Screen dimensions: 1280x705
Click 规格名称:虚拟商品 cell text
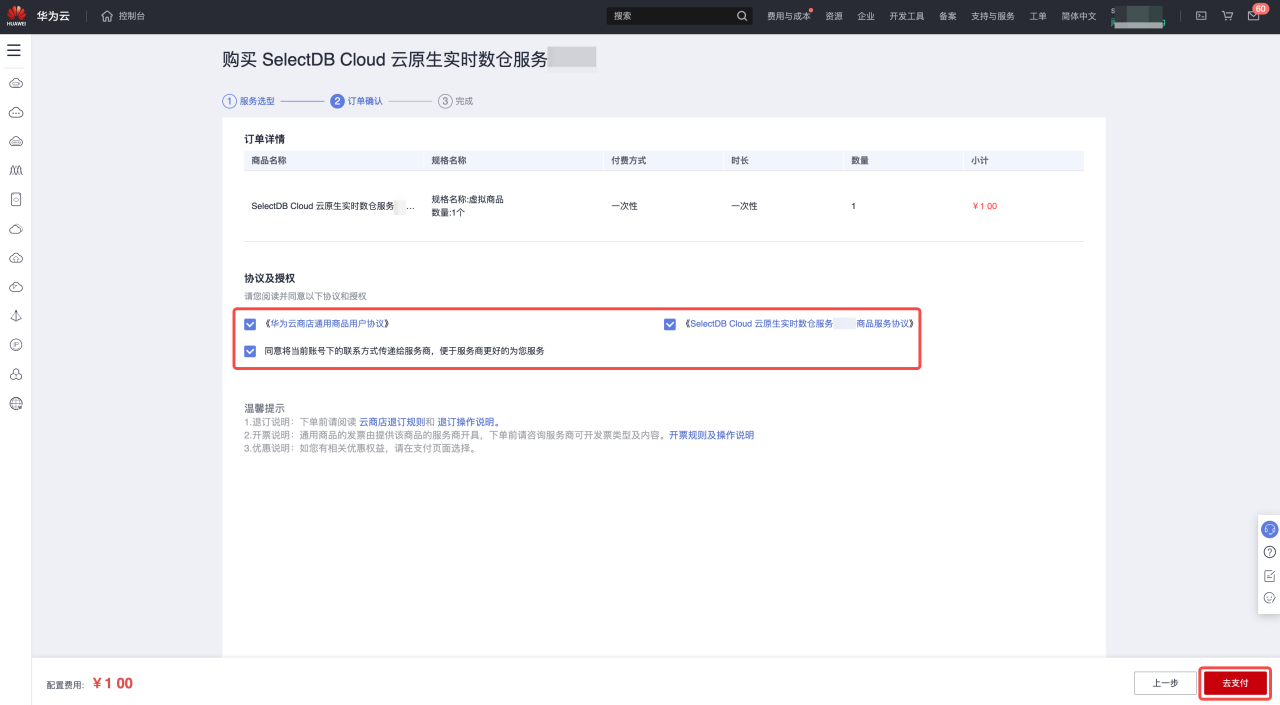(467, 199)
